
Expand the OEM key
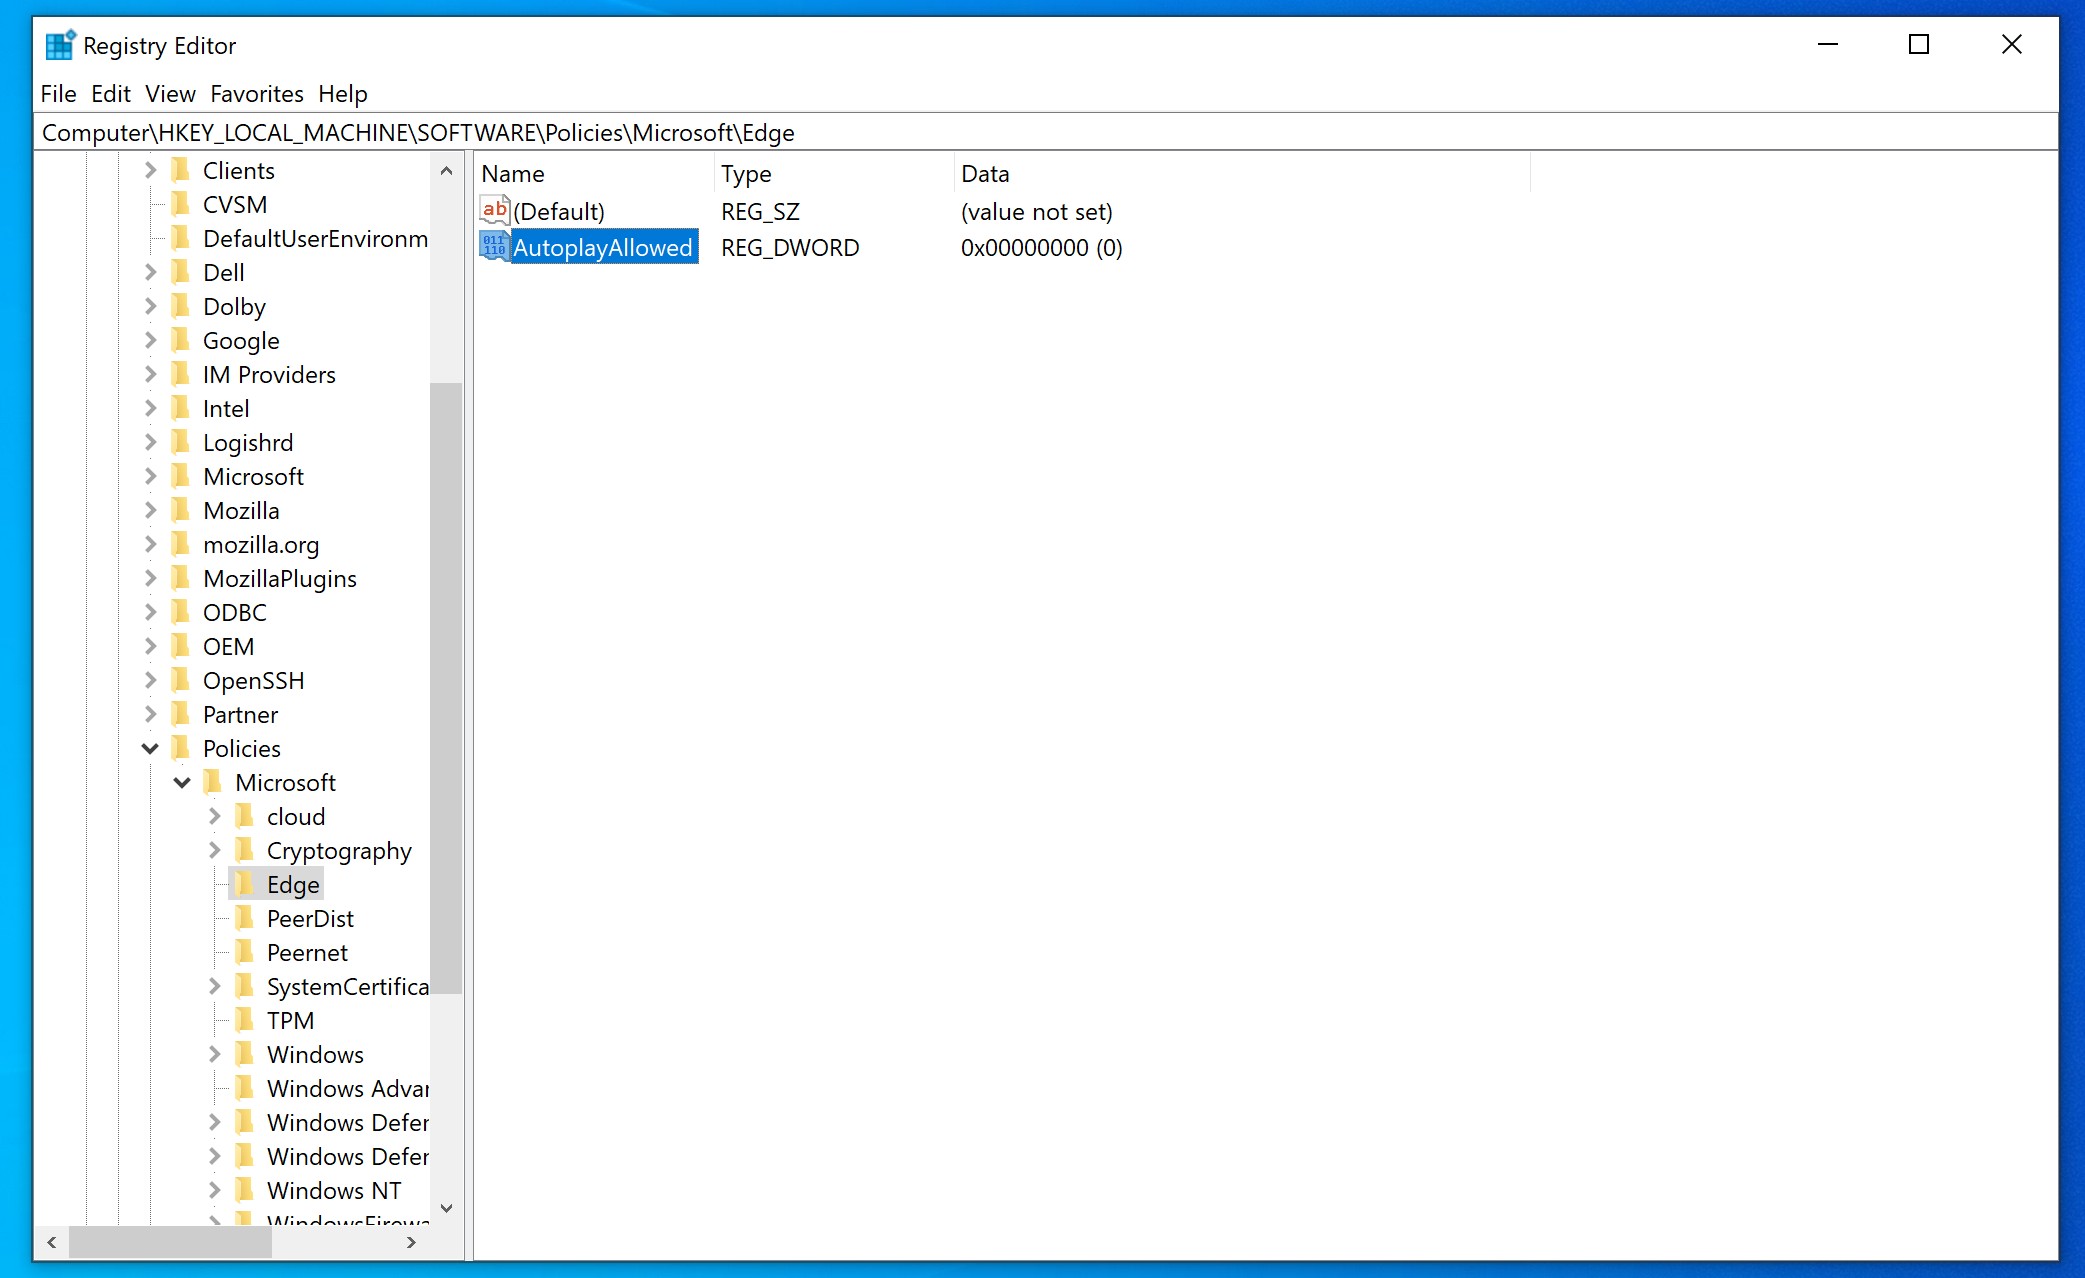point(150,646)
